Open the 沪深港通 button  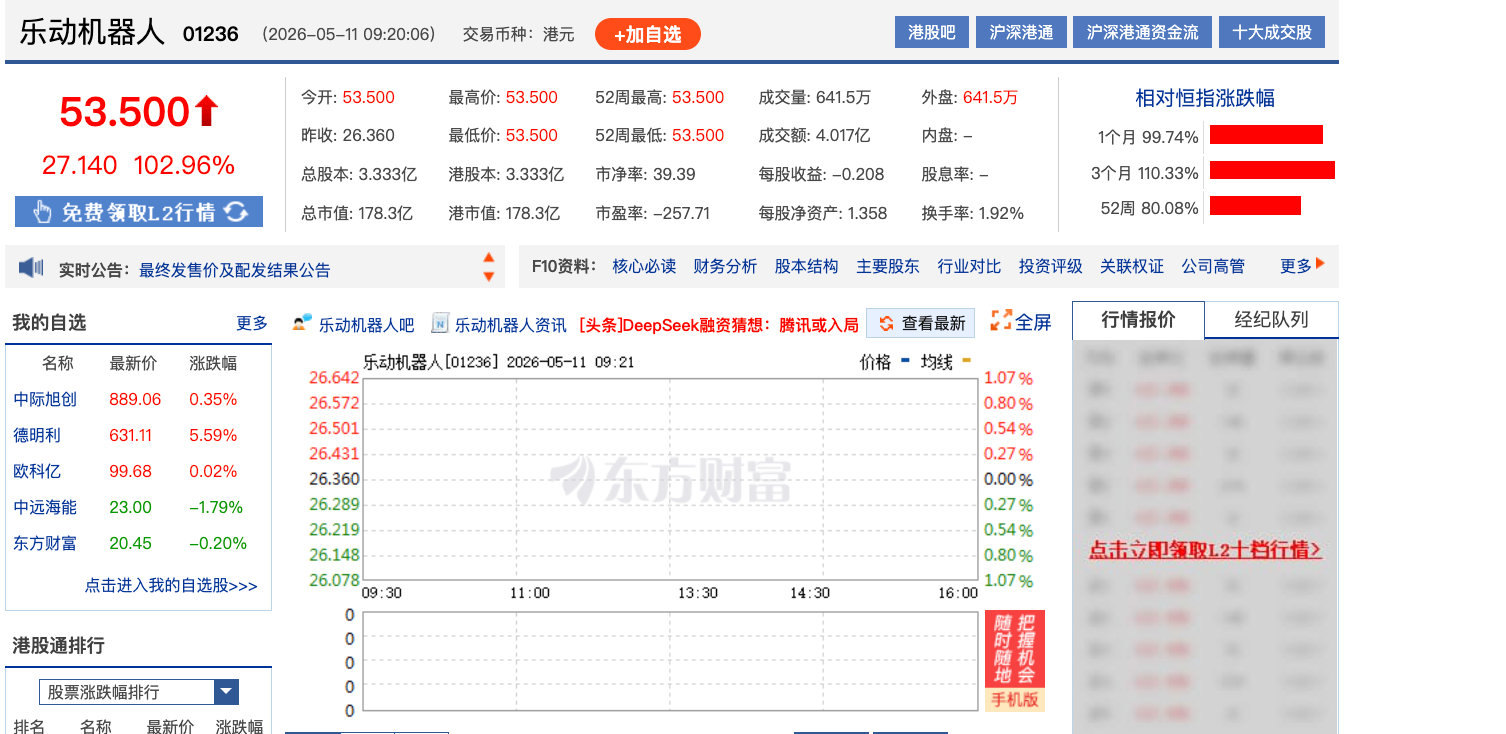tap(1021, 32)
